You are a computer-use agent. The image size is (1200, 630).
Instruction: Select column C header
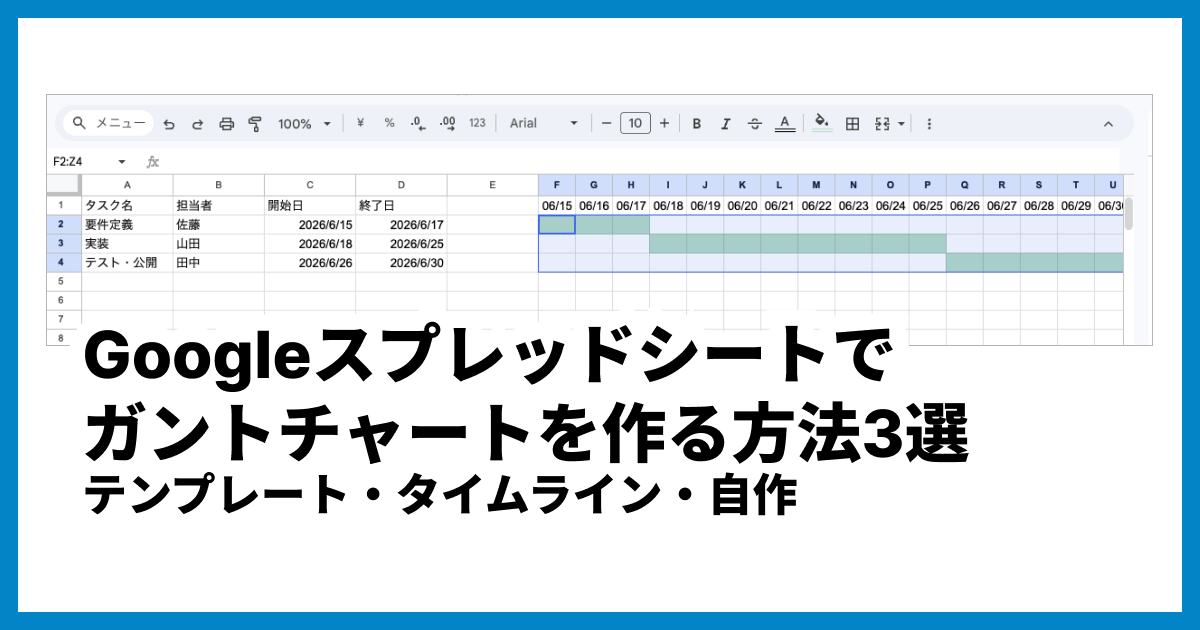coord(310,185)
